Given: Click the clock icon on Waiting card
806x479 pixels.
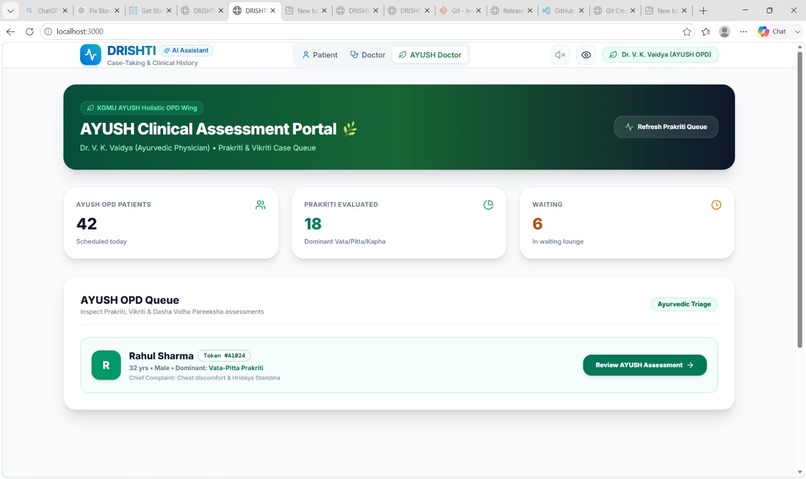Looking at the screenshot, I should pyautogui.click(x=716, y=205).
